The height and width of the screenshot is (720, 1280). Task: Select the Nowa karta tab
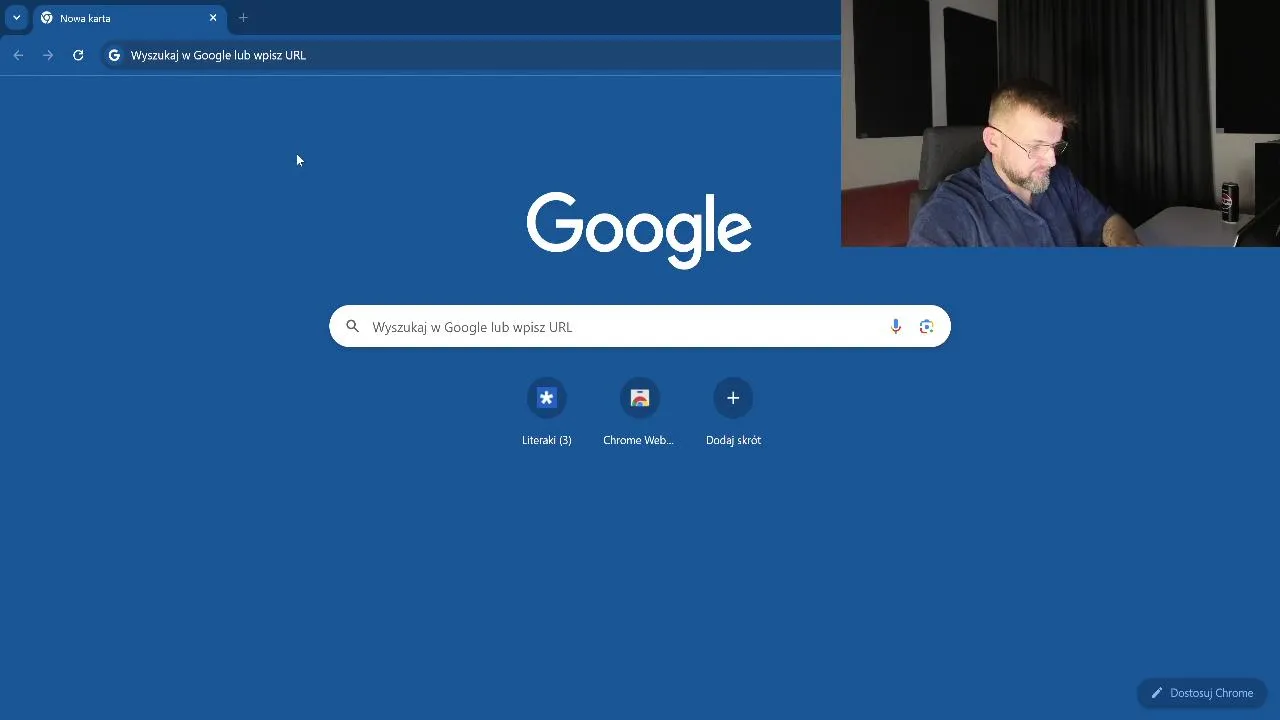[130, 18]
